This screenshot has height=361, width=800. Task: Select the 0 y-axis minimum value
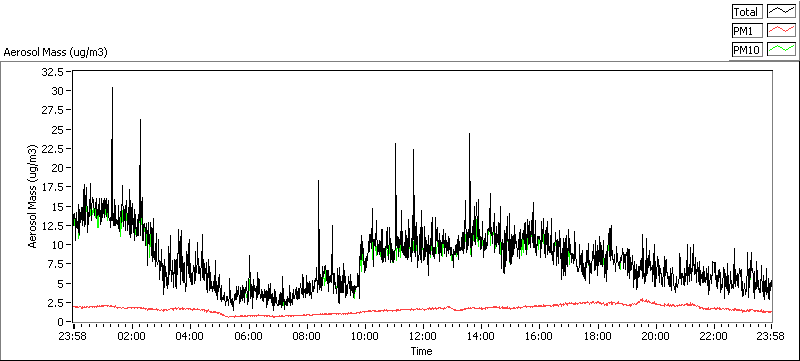[60, 322]
